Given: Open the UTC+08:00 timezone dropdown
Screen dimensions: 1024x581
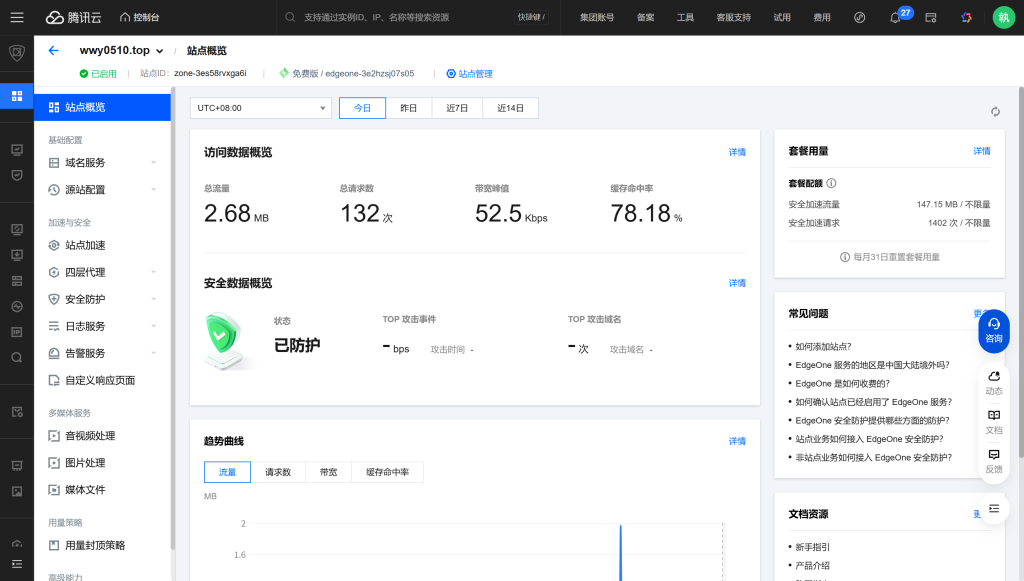Looking at the screenshot, I should [x=260, y=108].
